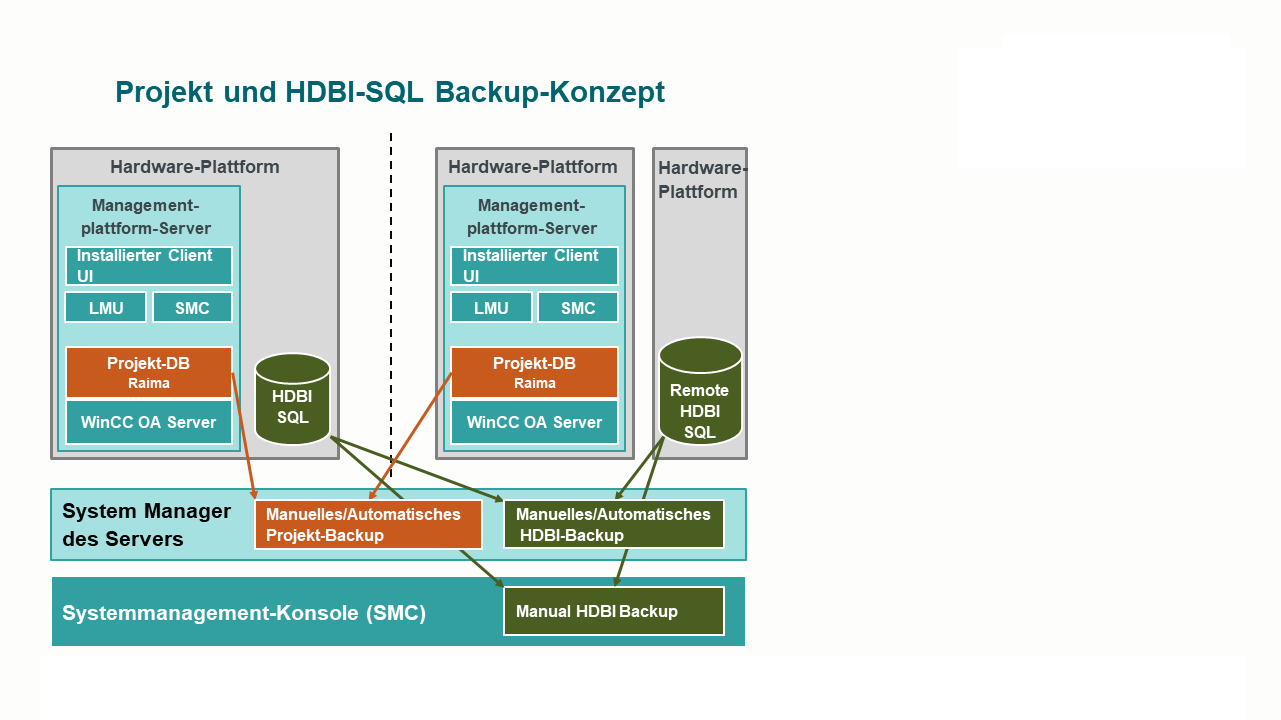Select middle Installierter Client UI block
The height and width of the screenshot is (720, 1281).
(x=534, y=266)
